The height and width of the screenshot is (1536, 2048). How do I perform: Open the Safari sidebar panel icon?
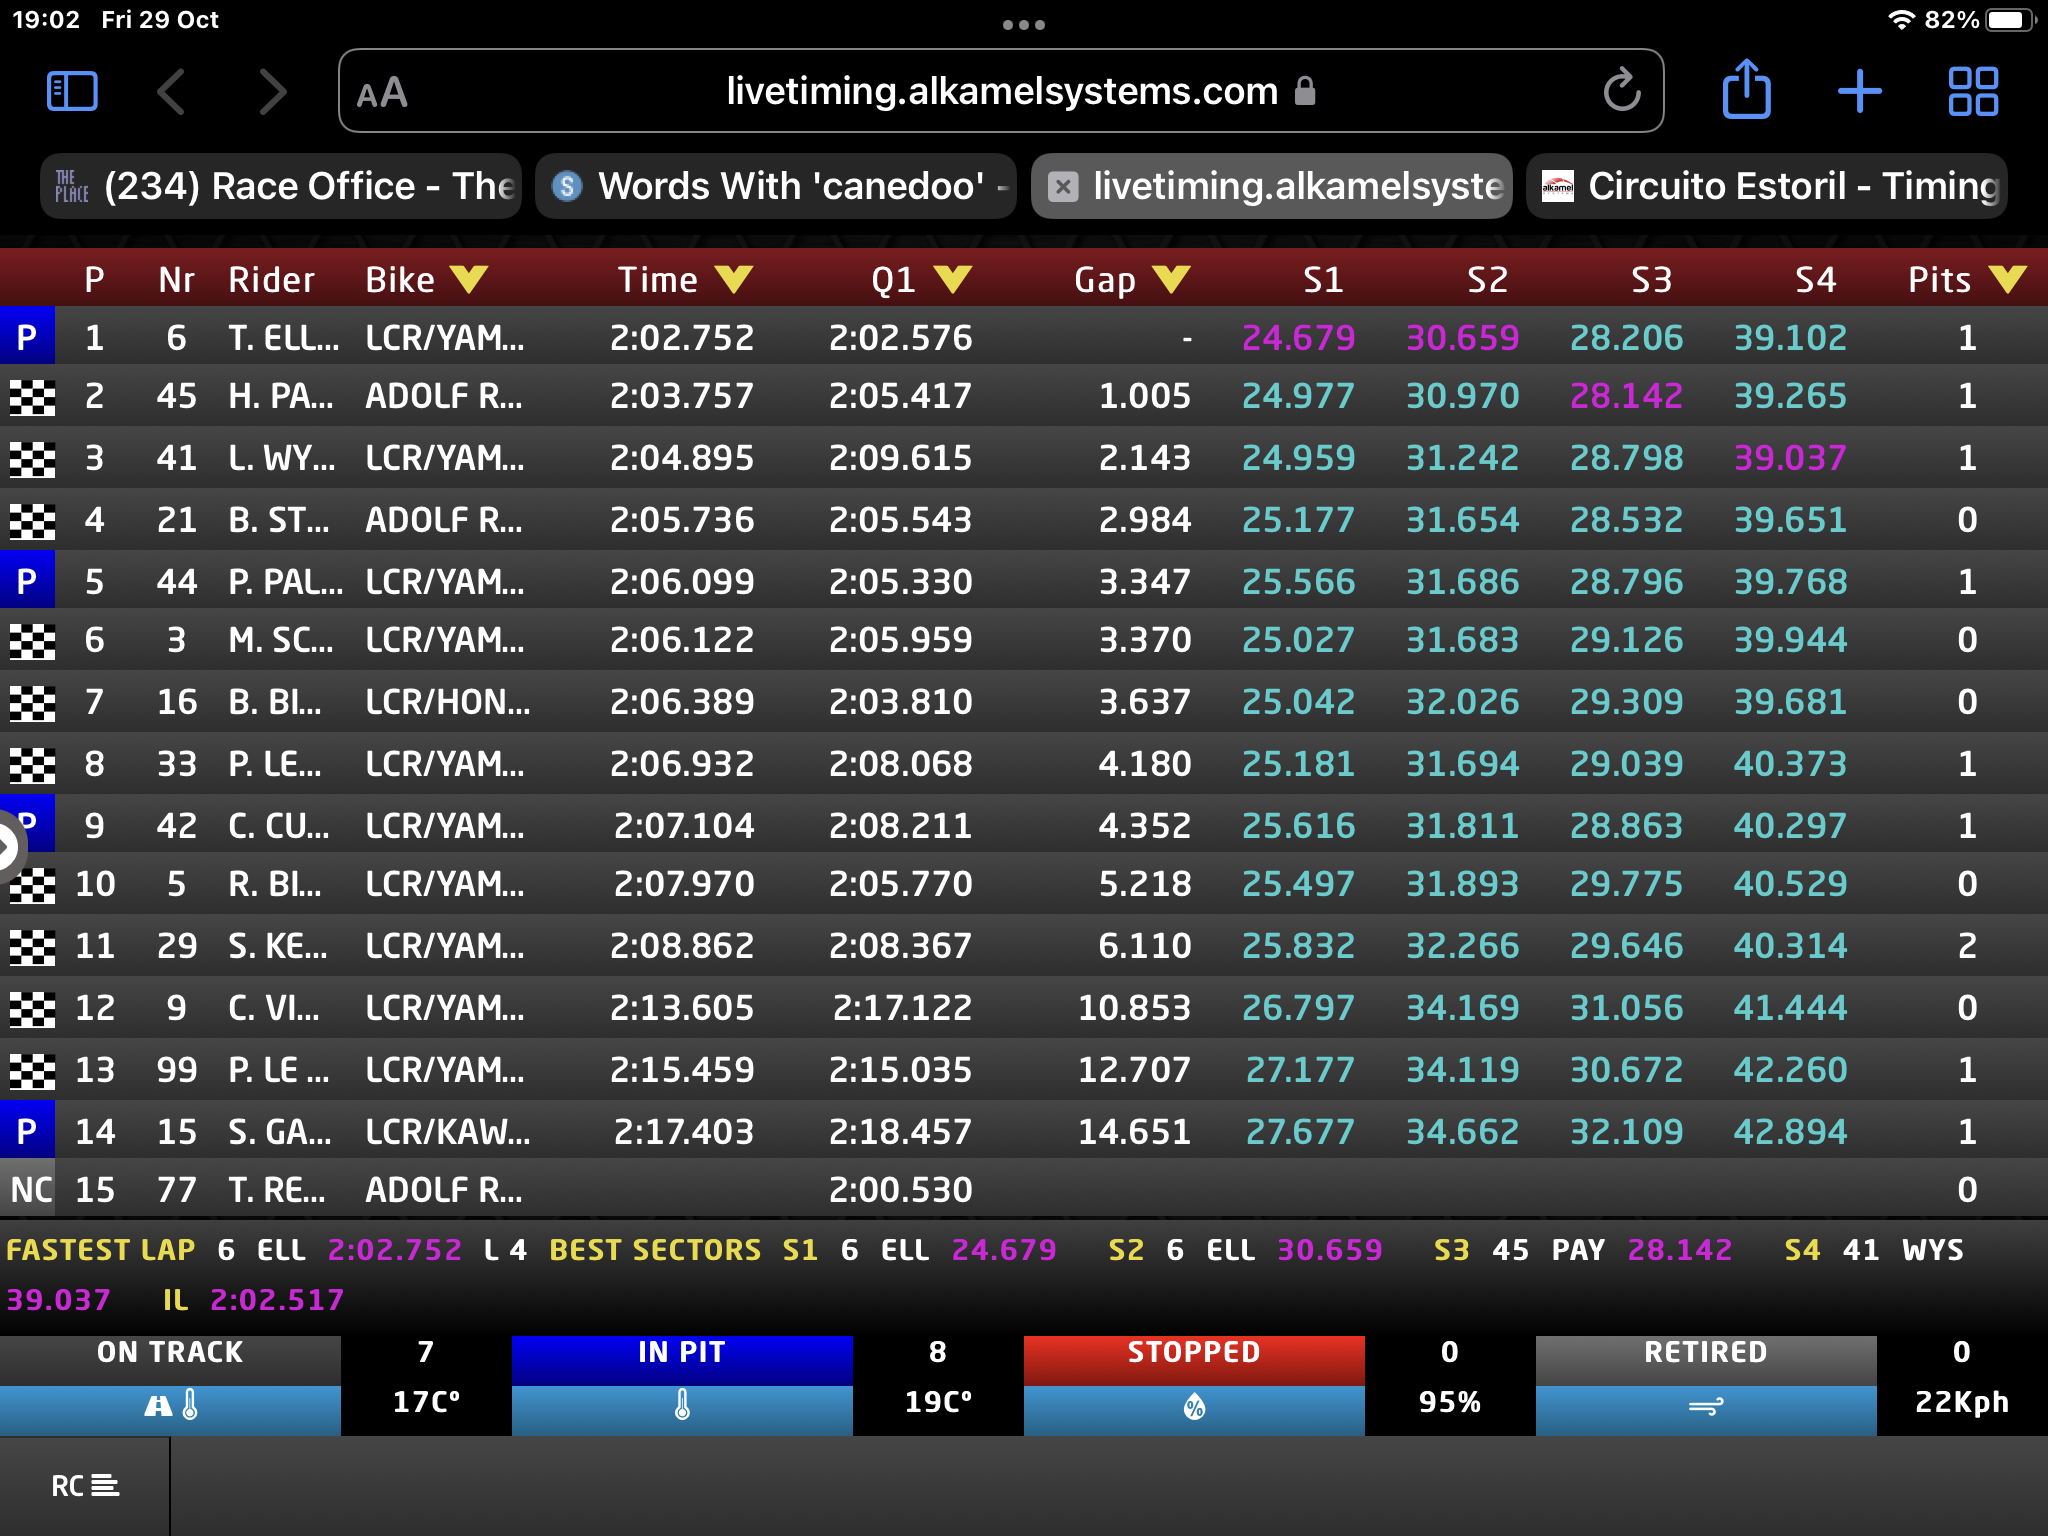(x=72, y=92)
